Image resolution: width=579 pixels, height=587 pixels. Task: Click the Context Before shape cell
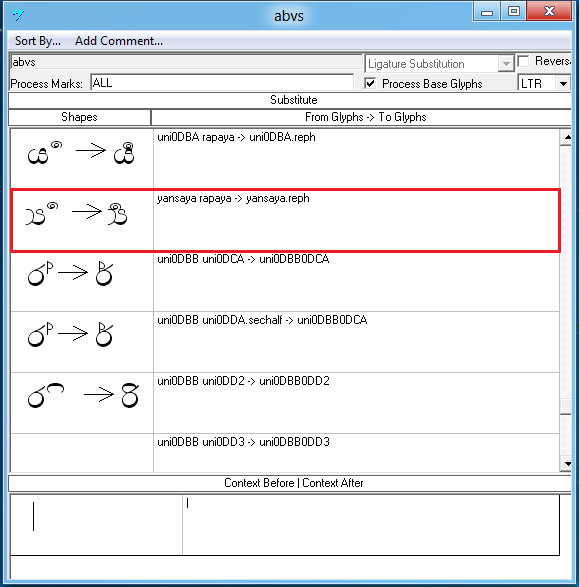[x=97, y=524]
